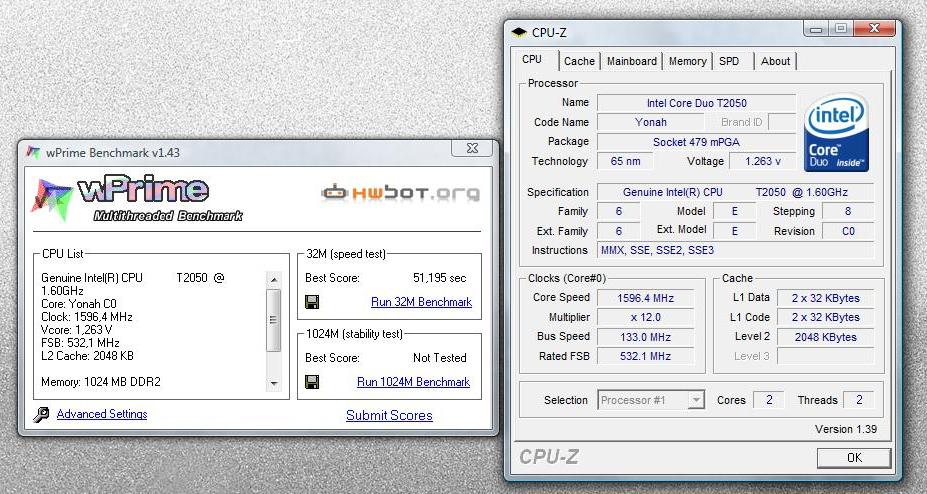This screenshot has height=494, width=927.
Task: Click Not Tested score text
Action: pyautogui.click(x=439, y=358)
